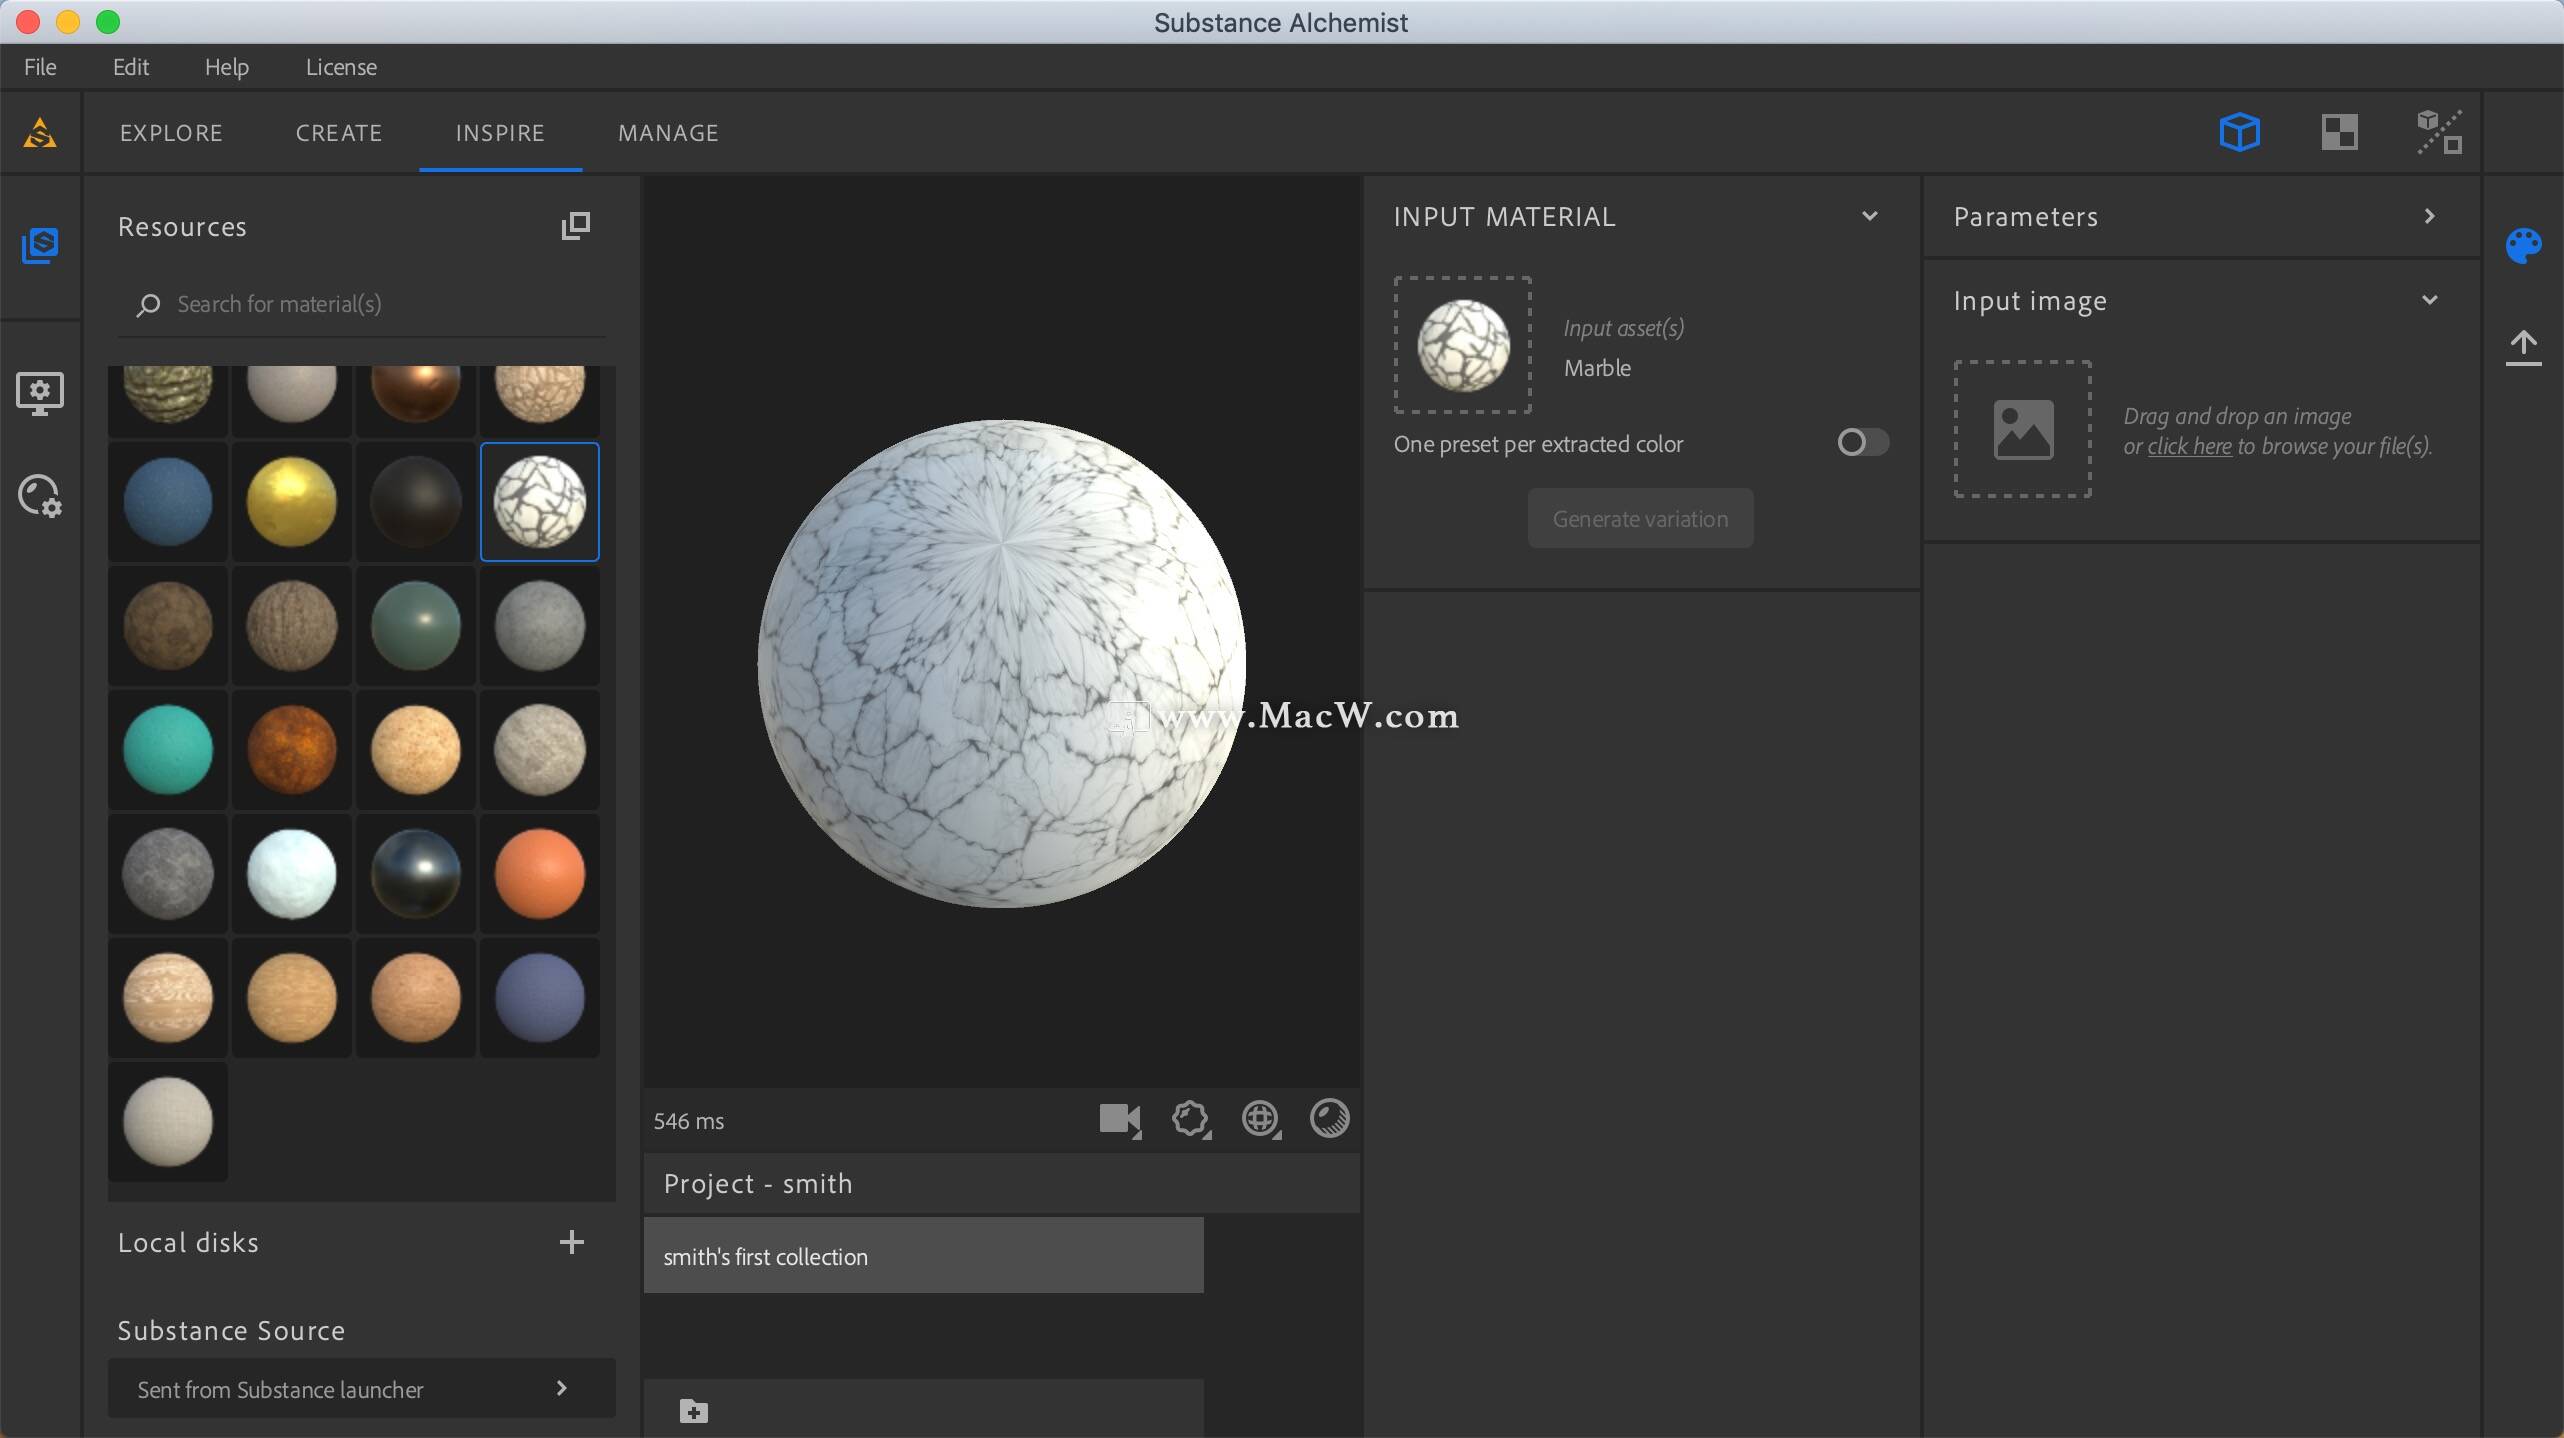
Task: Click the Local disks heading
Action: pyautogui.click(x=188, y=1242)
